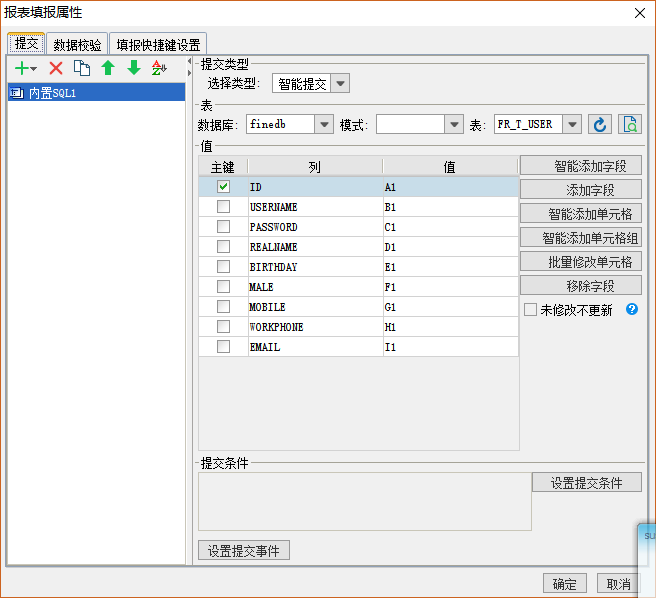Screen dimensions: 656x598
Task: Open the 模式 dropdown
Action: click(x=454, y=124)
